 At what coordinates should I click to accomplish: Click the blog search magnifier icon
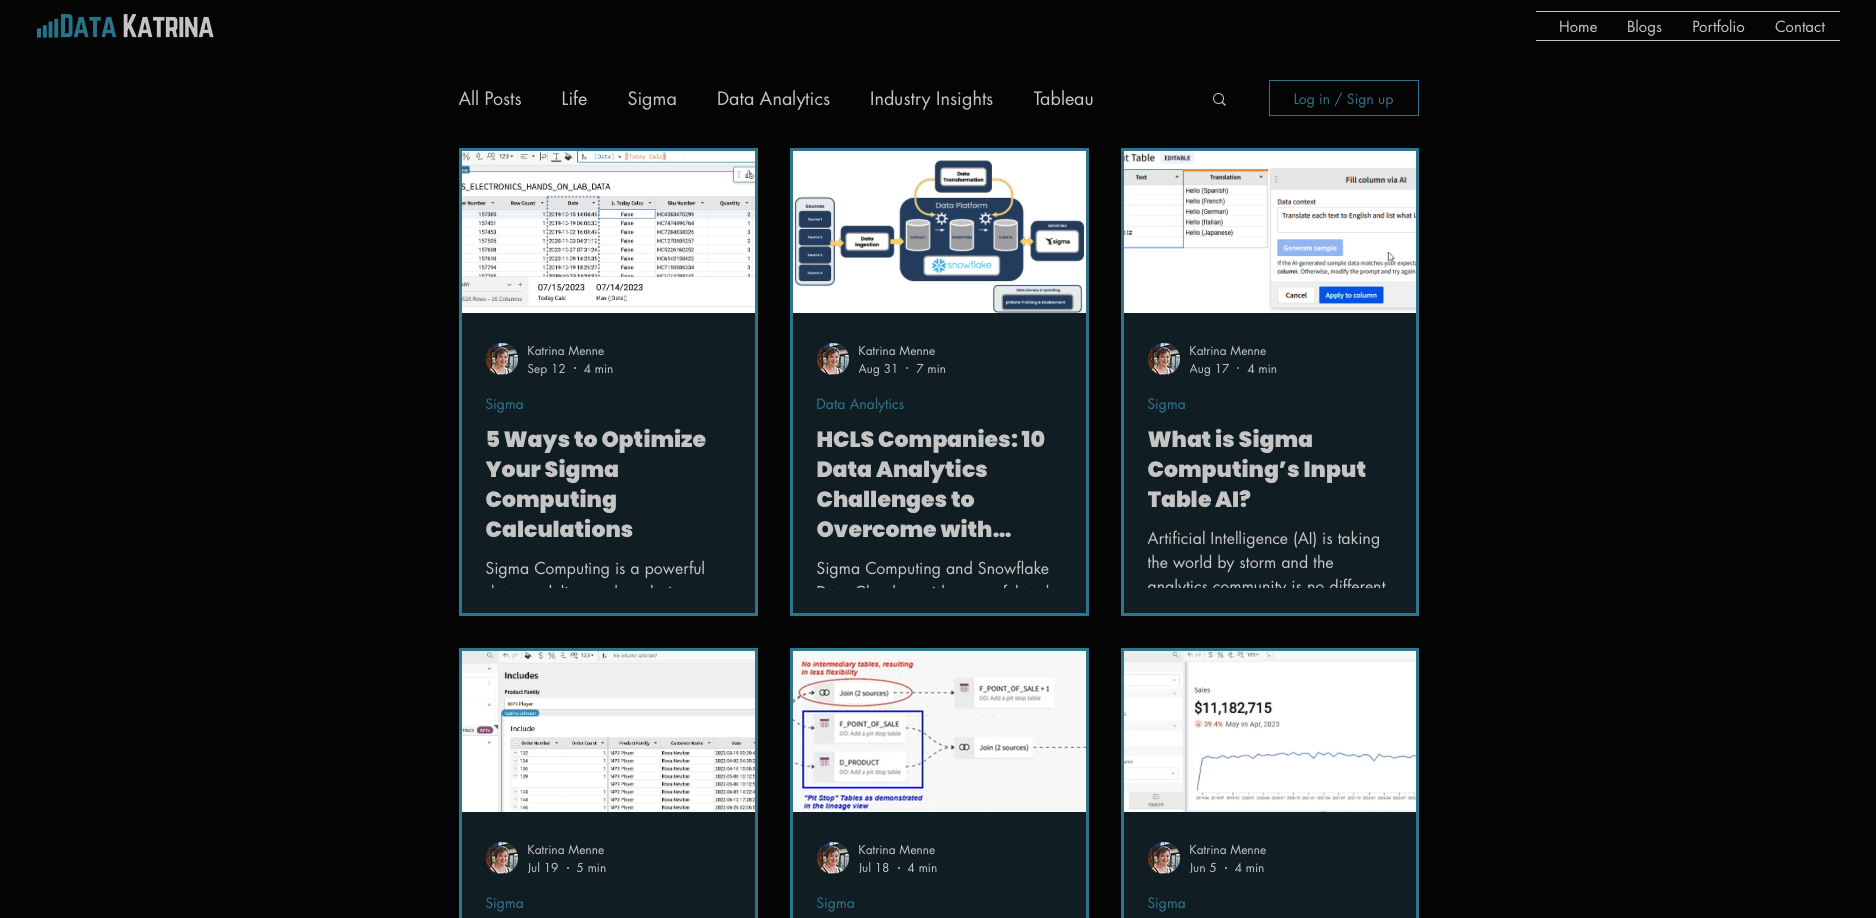coord(1219,99)
